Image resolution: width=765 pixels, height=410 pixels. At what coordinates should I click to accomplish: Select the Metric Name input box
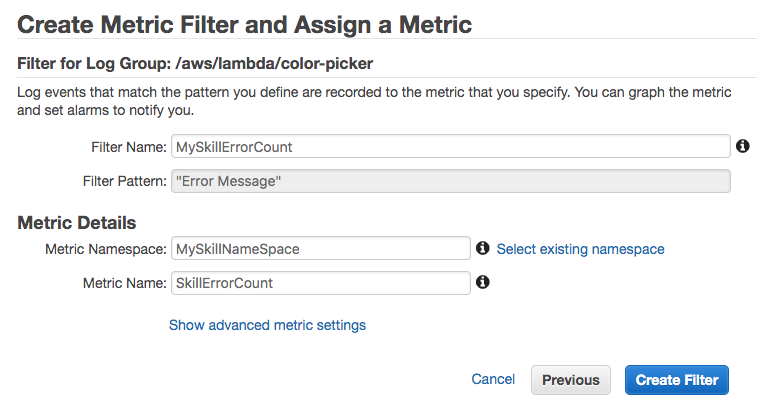(x=320, y=283)
